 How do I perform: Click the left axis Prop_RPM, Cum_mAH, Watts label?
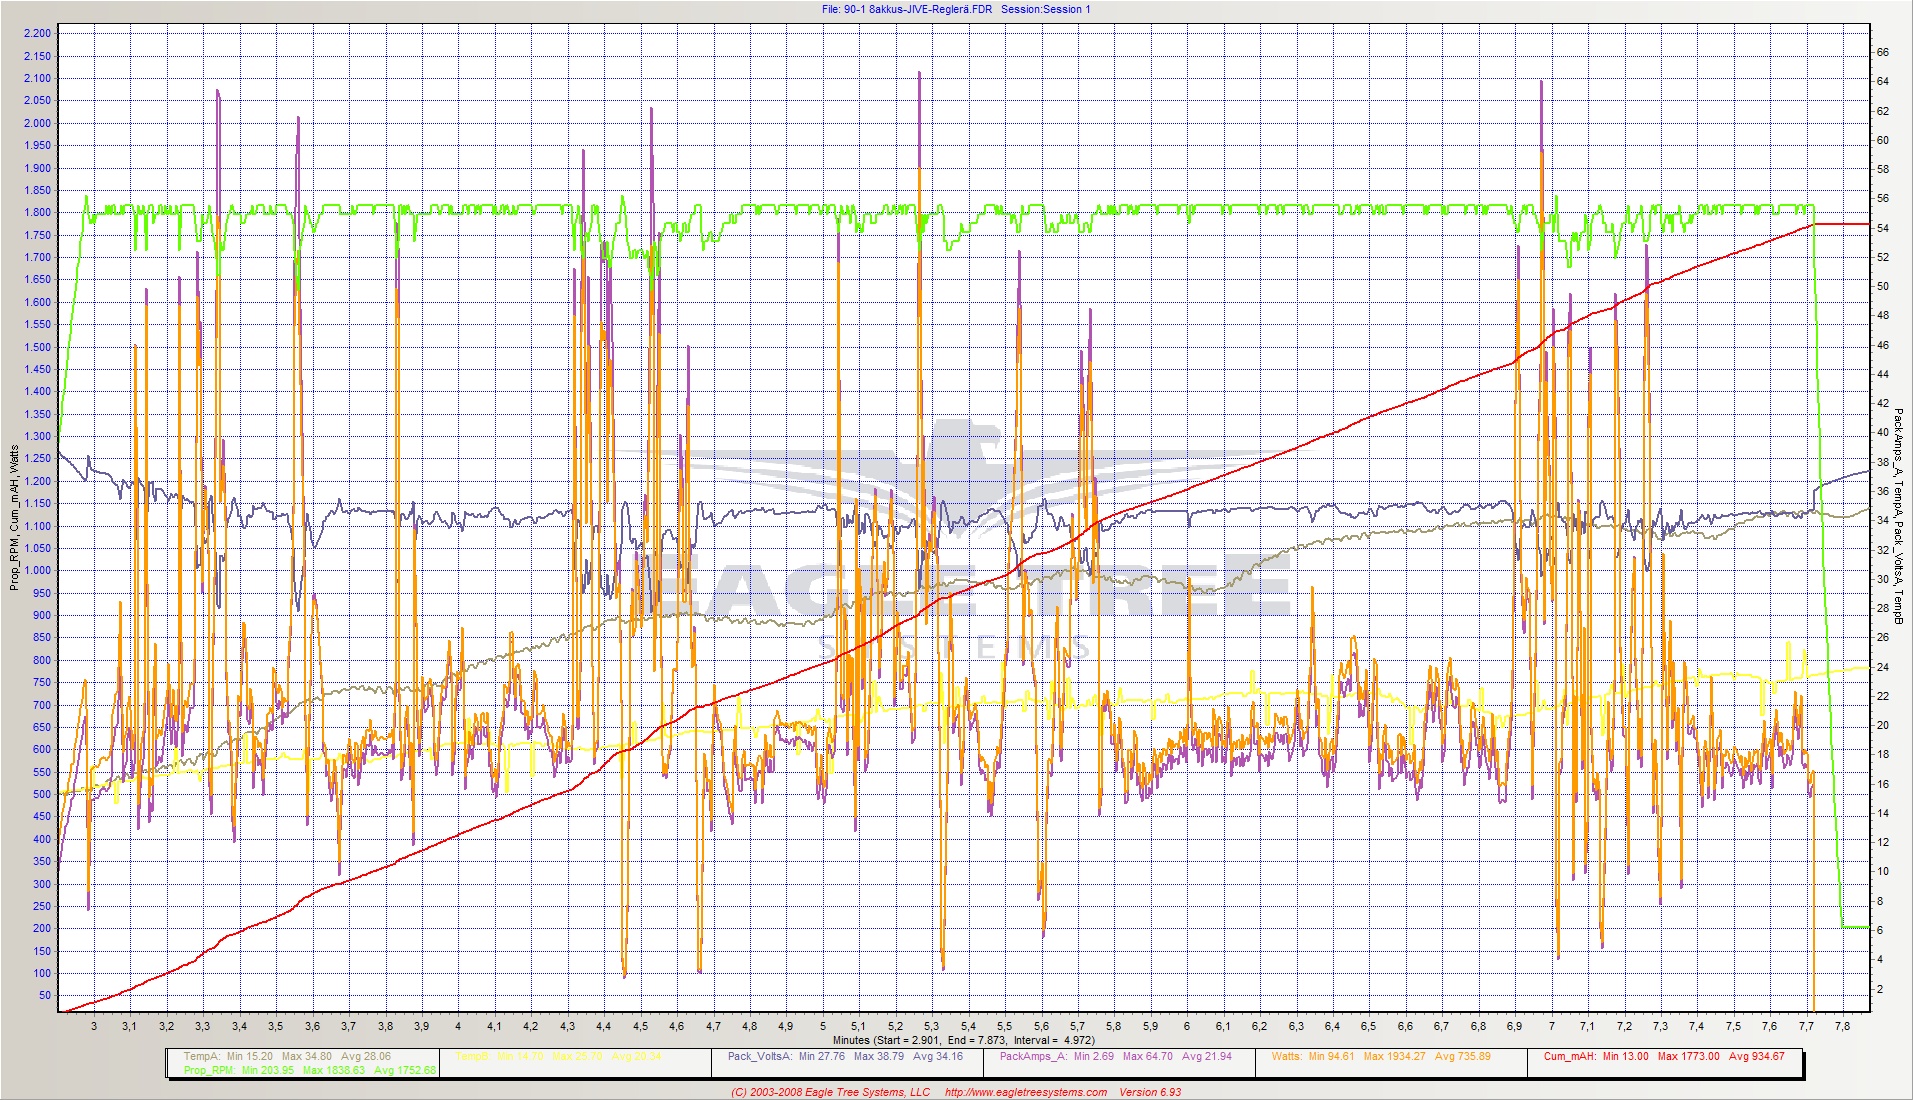point(15,517)
